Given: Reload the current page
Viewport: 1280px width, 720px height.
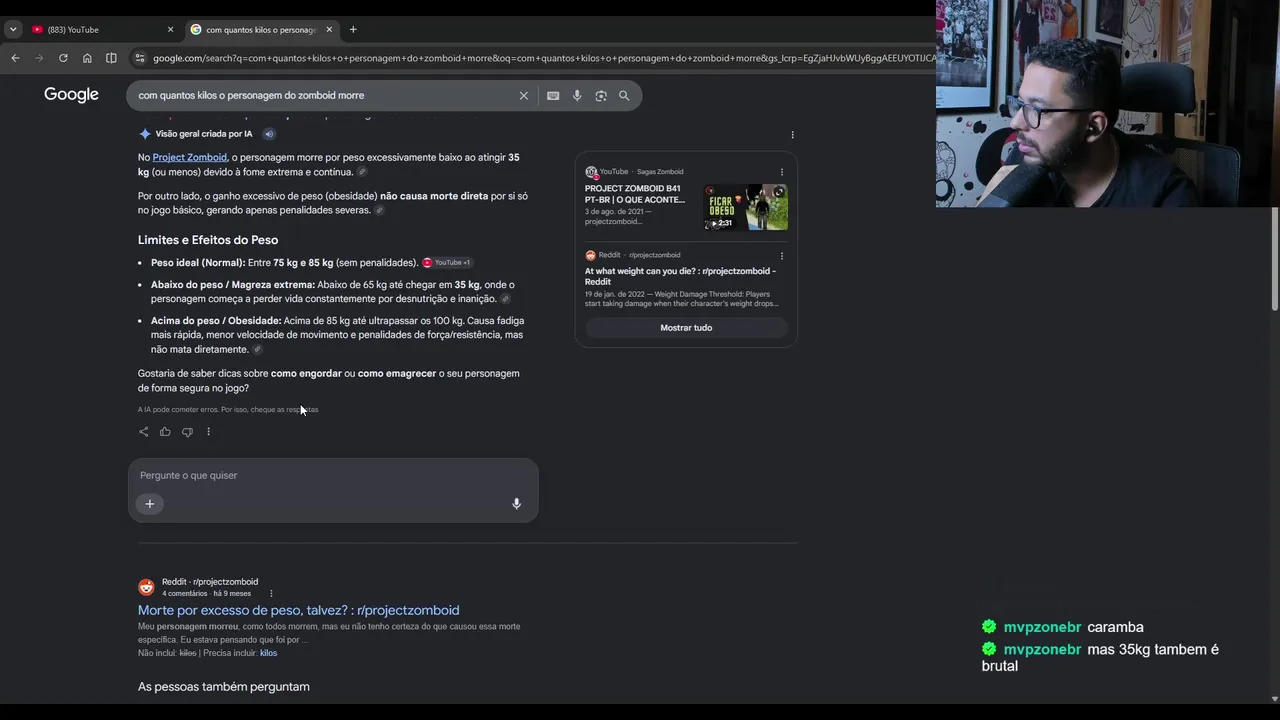Looking at the screenshot, I should pos(63,58).
